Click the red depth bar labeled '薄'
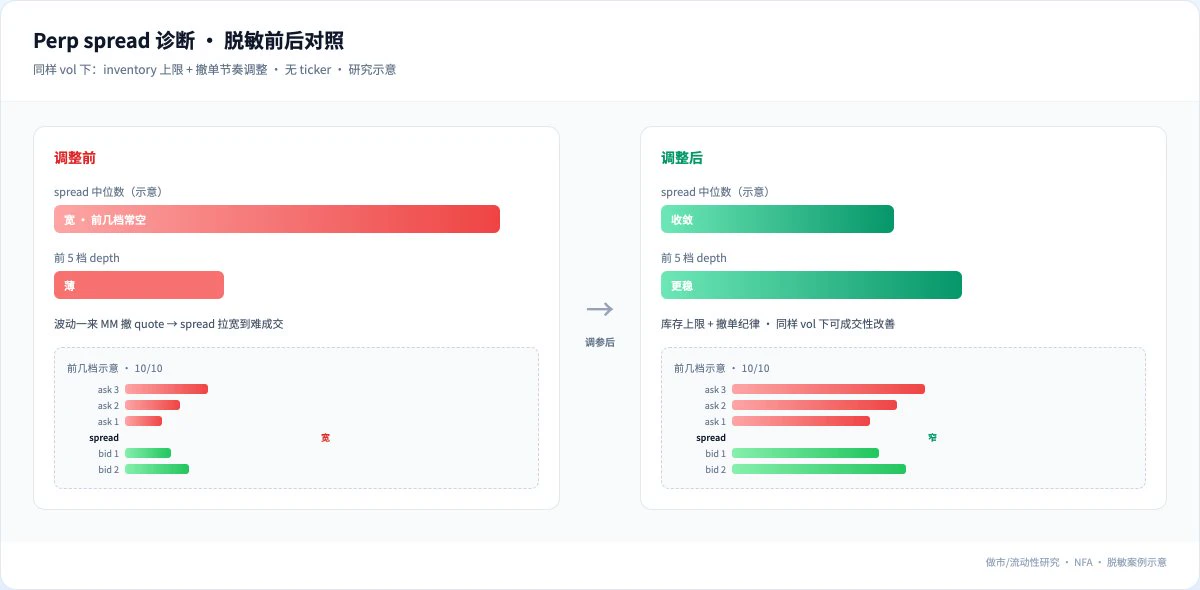 tap(139, 285)
